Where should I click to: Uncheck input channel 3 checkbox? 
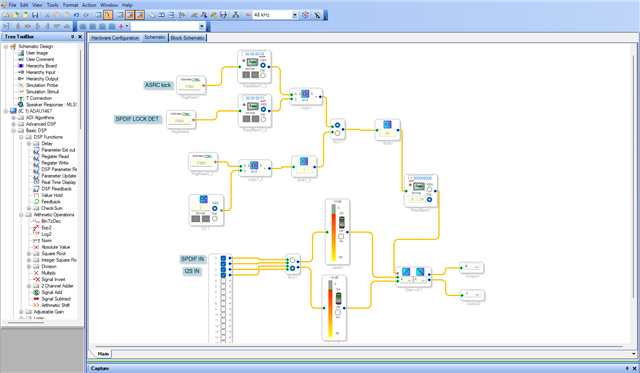223,275
